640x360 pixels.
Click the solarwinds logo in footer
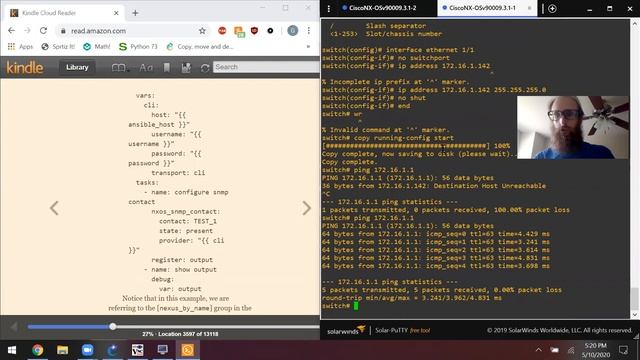tap(346, 330)
